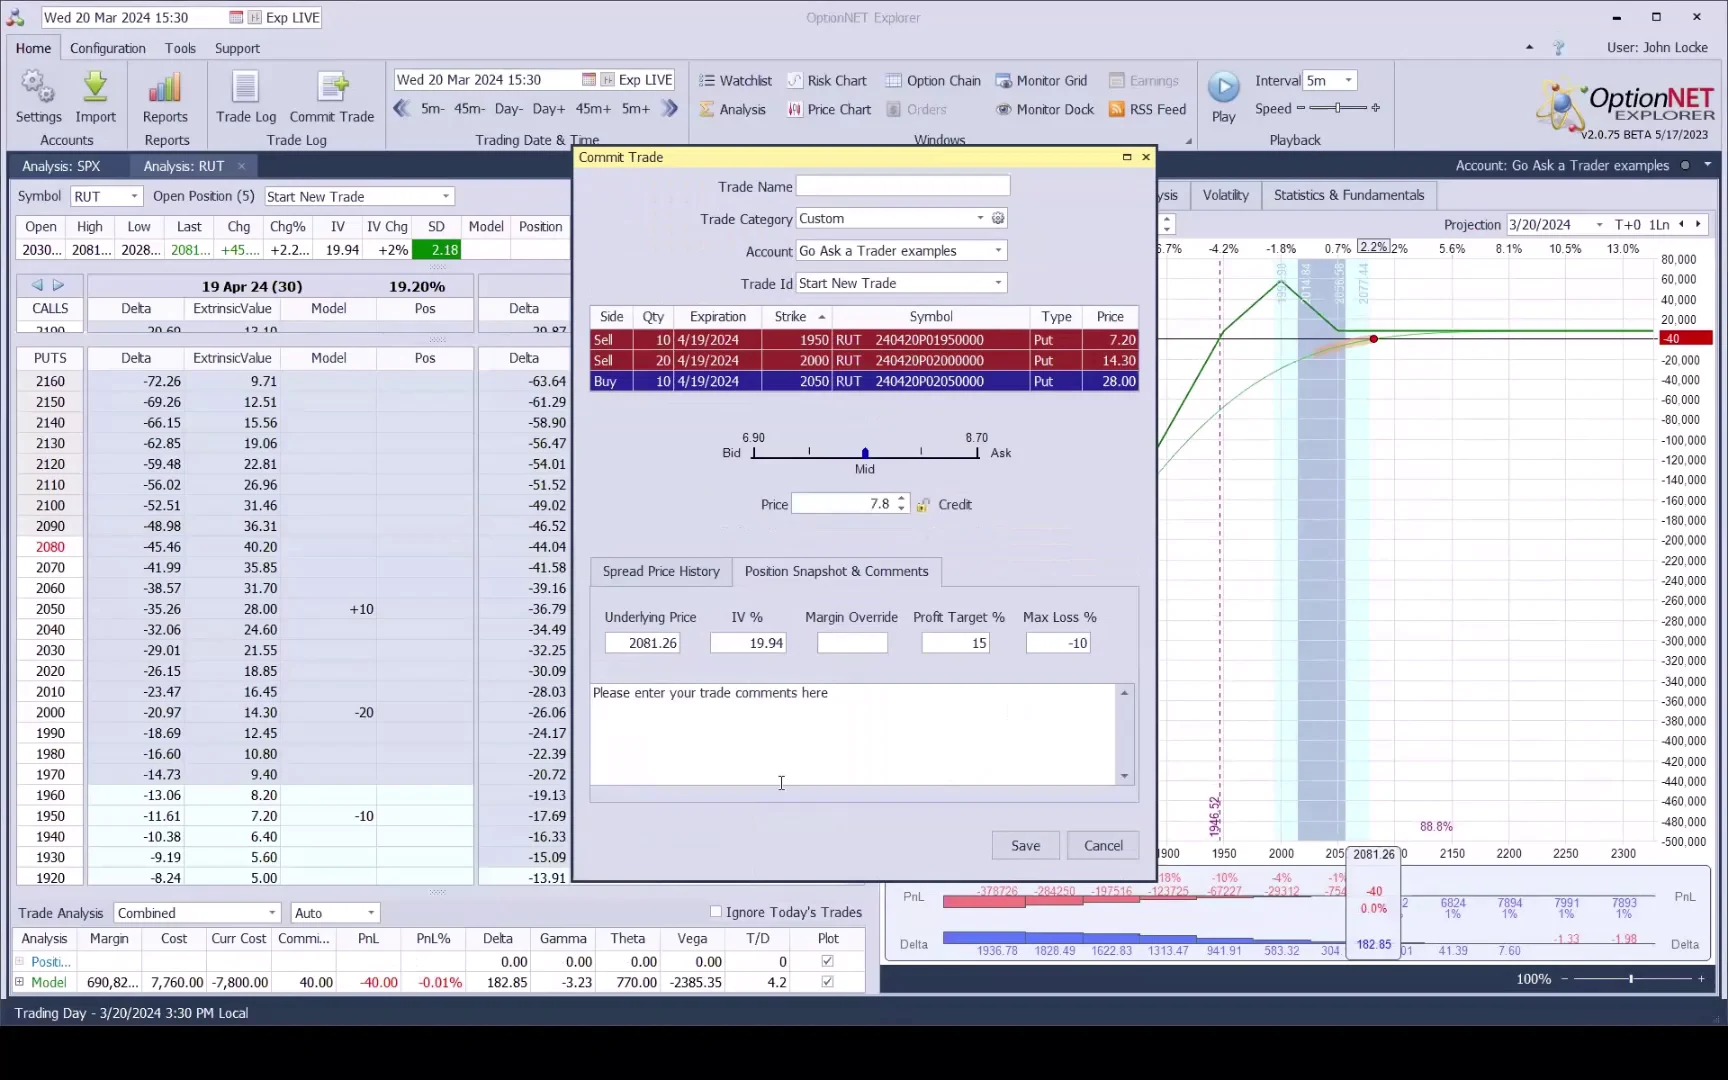Toggle Plot checkbox for the Model row
The width and height of the screenshot is (1728, 1080).
point(827,983)
